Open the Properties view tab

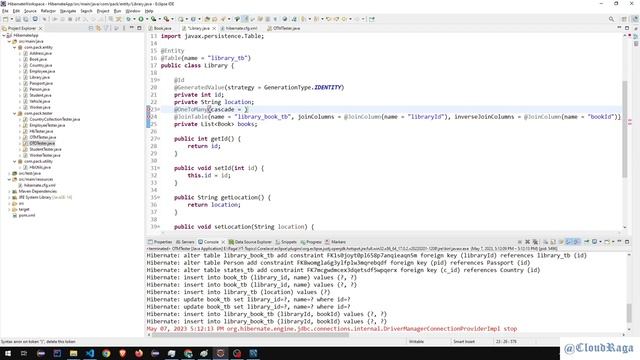160,242
